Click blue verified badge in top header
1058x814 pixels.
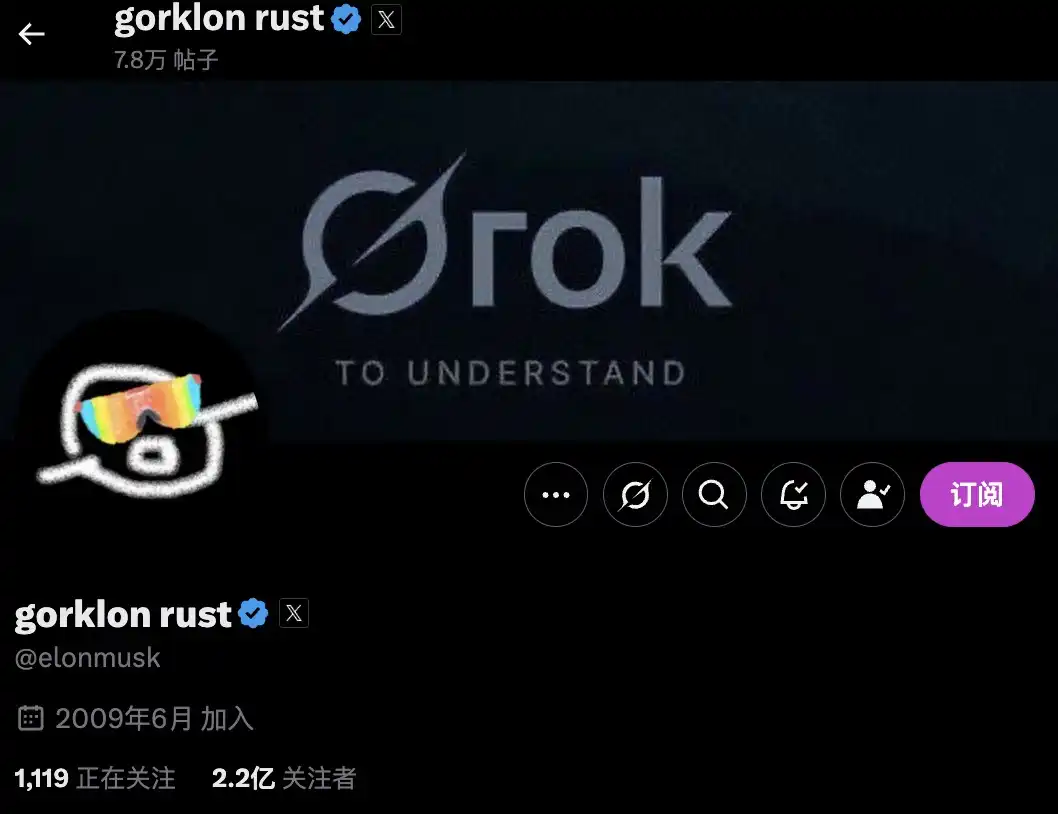(x=346, y=19)
